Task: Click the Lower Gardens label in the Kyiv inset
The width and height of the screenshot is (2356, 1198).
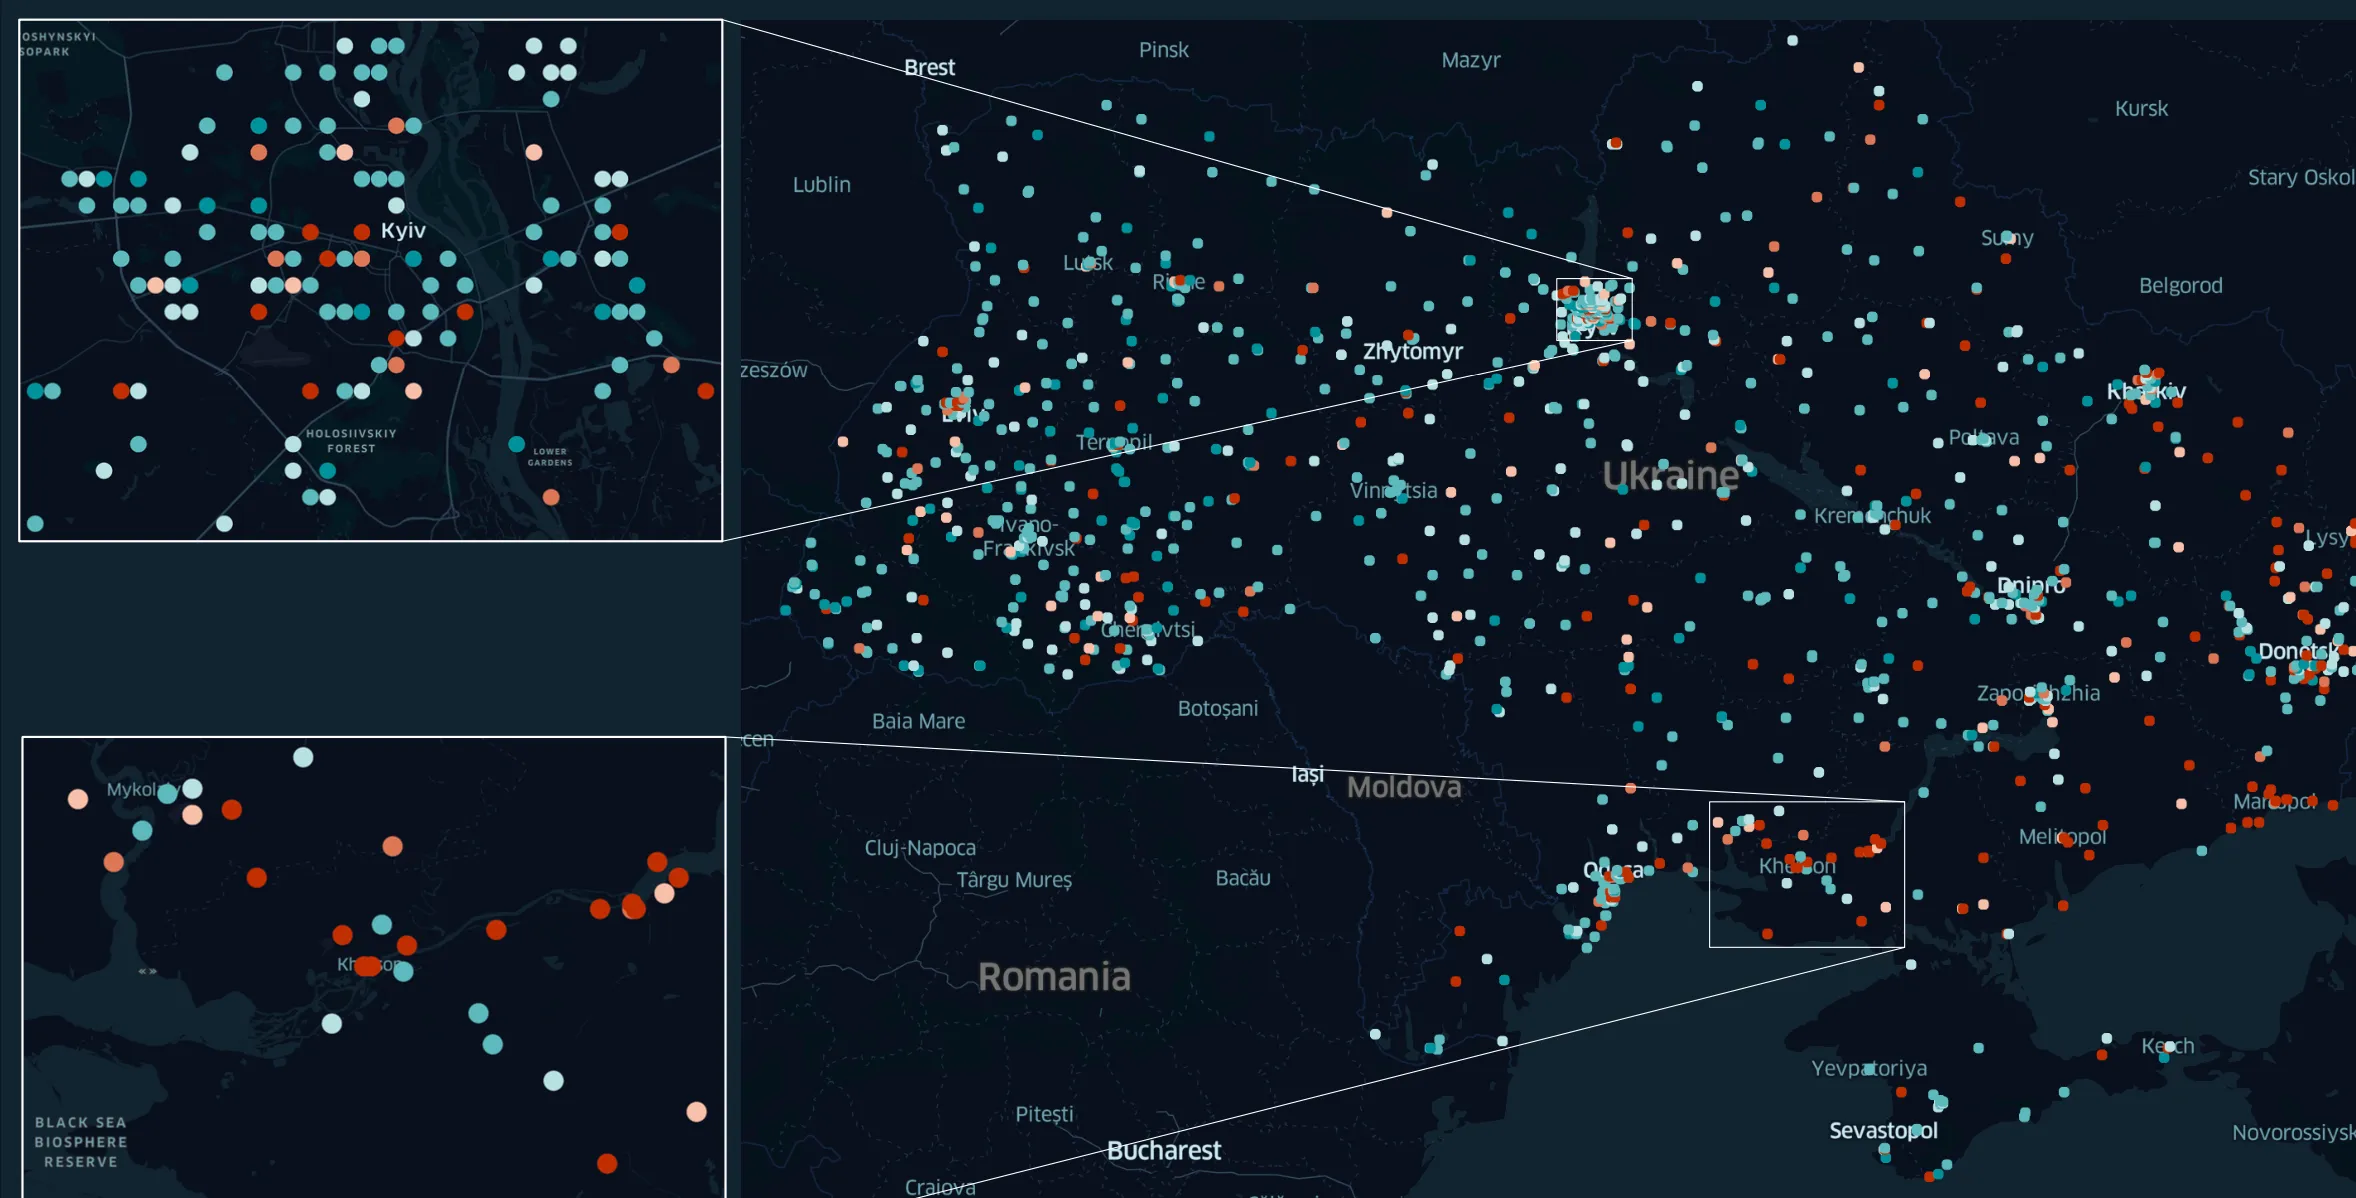Action: [550, 457]
